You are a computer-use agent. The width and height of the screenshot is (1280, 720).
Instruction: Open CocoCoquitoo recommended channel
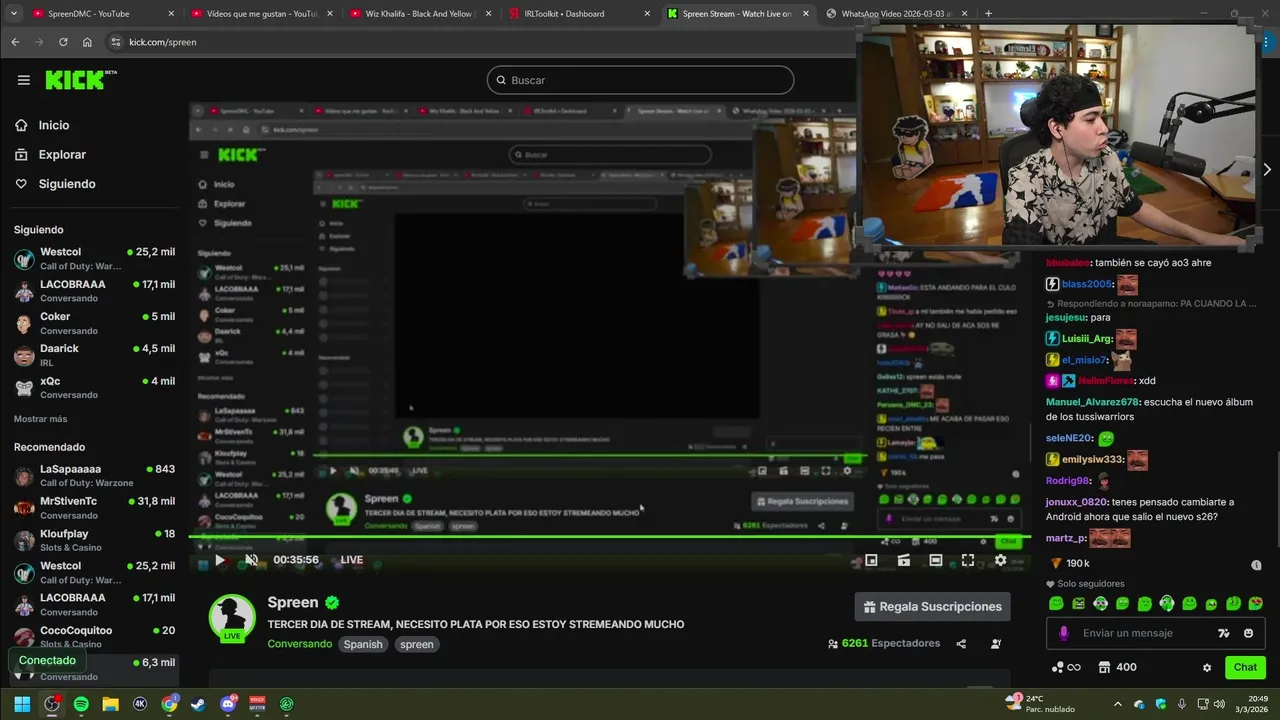tap(94, 637)
